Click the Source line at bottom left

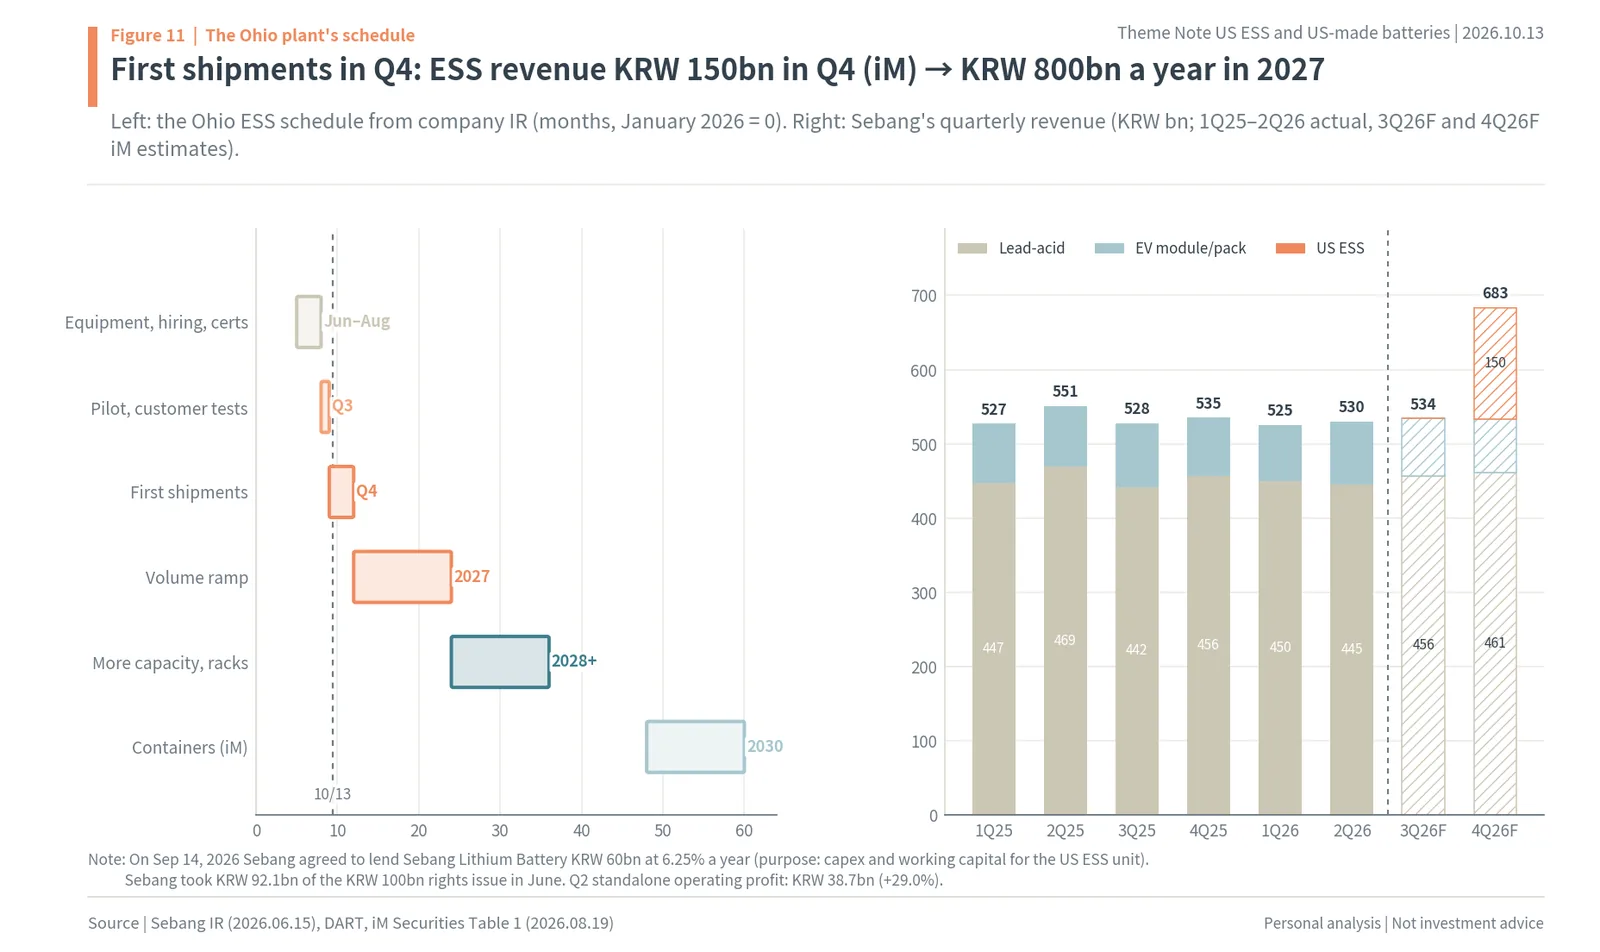click(351, 923)
